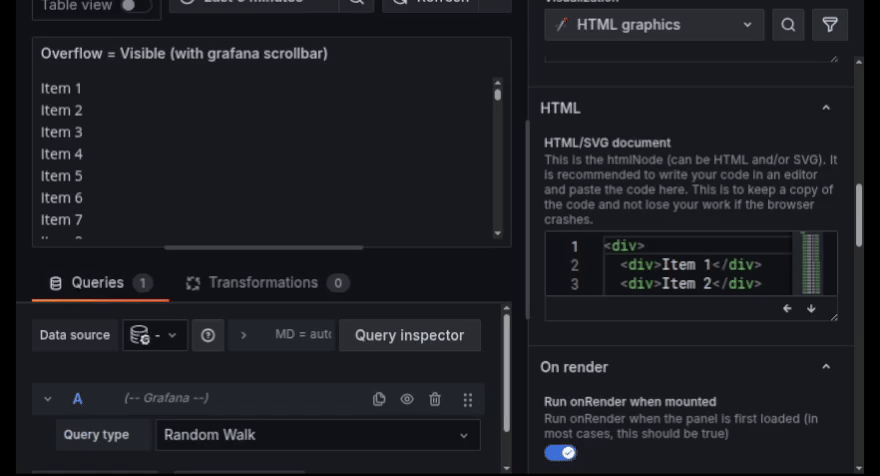Click the panel preview horizontal scrollbar

[264, 247]
